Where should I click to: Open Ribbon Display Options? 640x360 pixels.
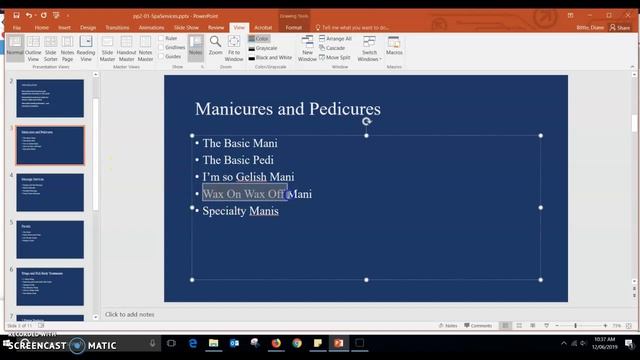point(571,16)
